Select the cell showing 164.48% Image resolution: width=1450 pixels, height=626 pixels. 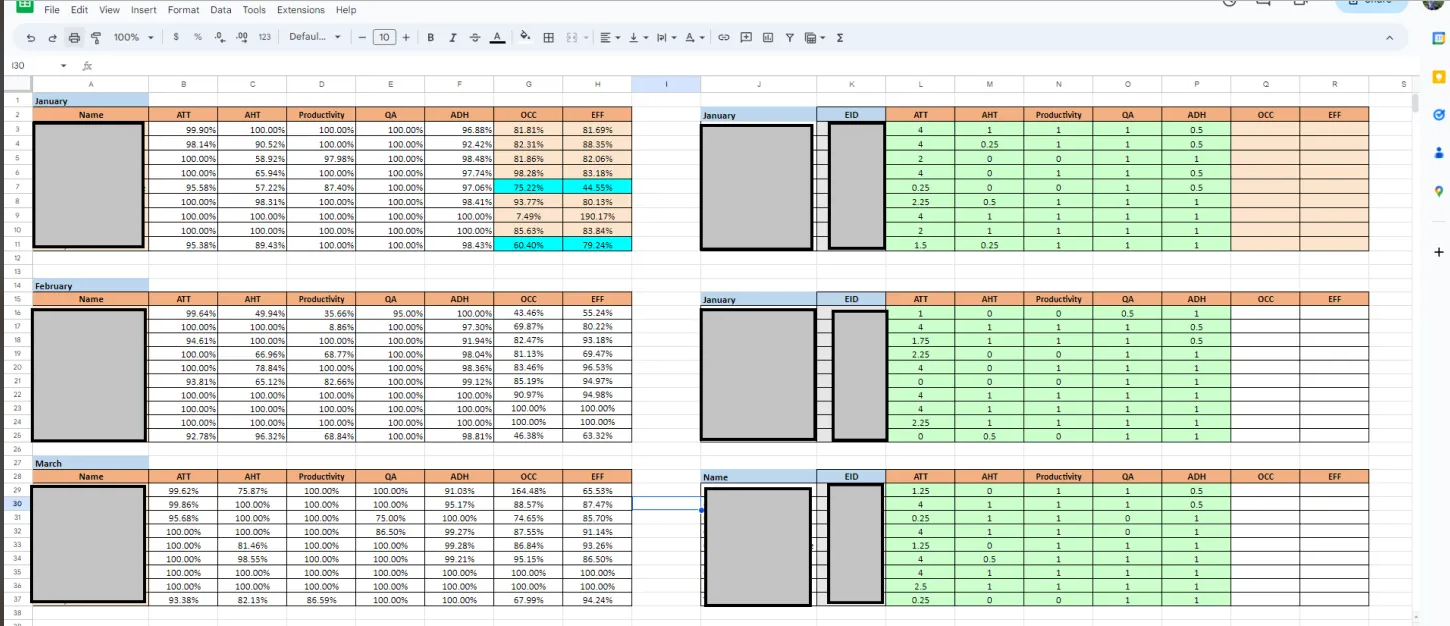(x=528, y=491)
